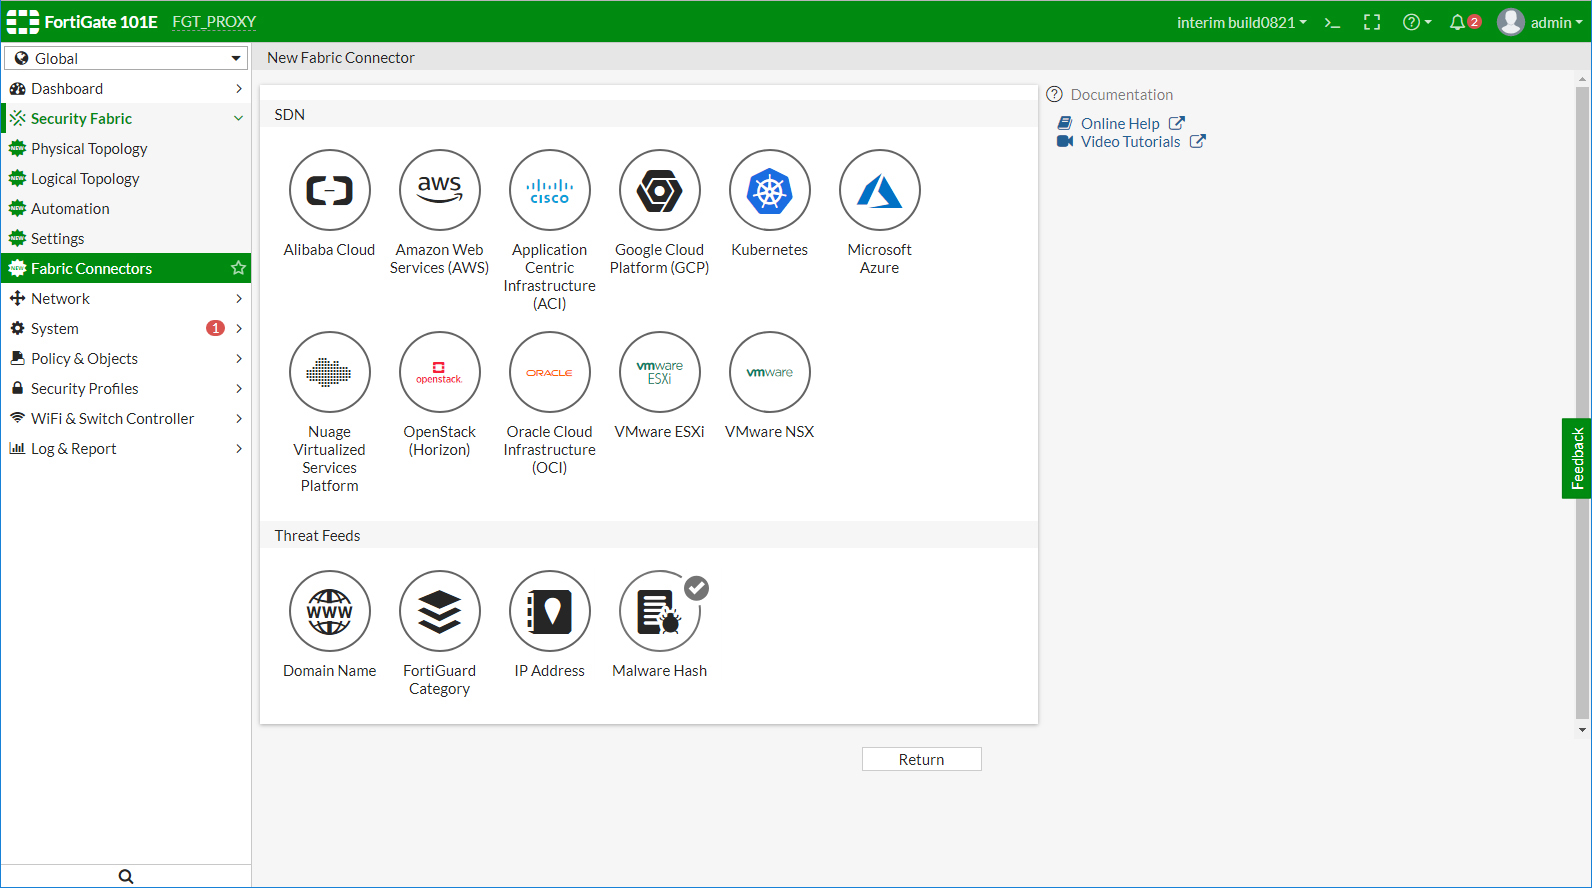The width and height of the screenshot is (1592, 888).
Task: Pick the Google Cloud Platform (GCP) connector
Action: click(x=660, y=190)
